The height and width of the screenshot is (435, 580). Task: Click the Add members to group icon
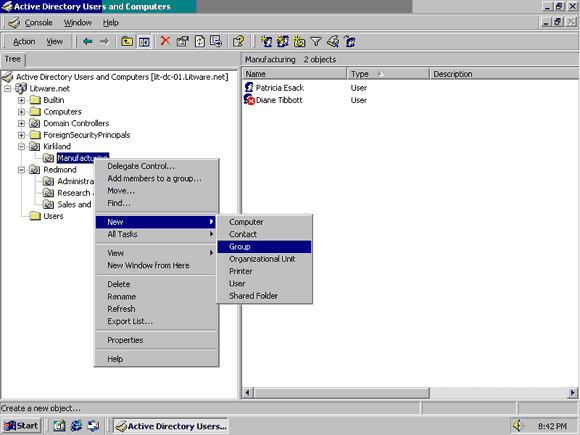pos(350,41)
